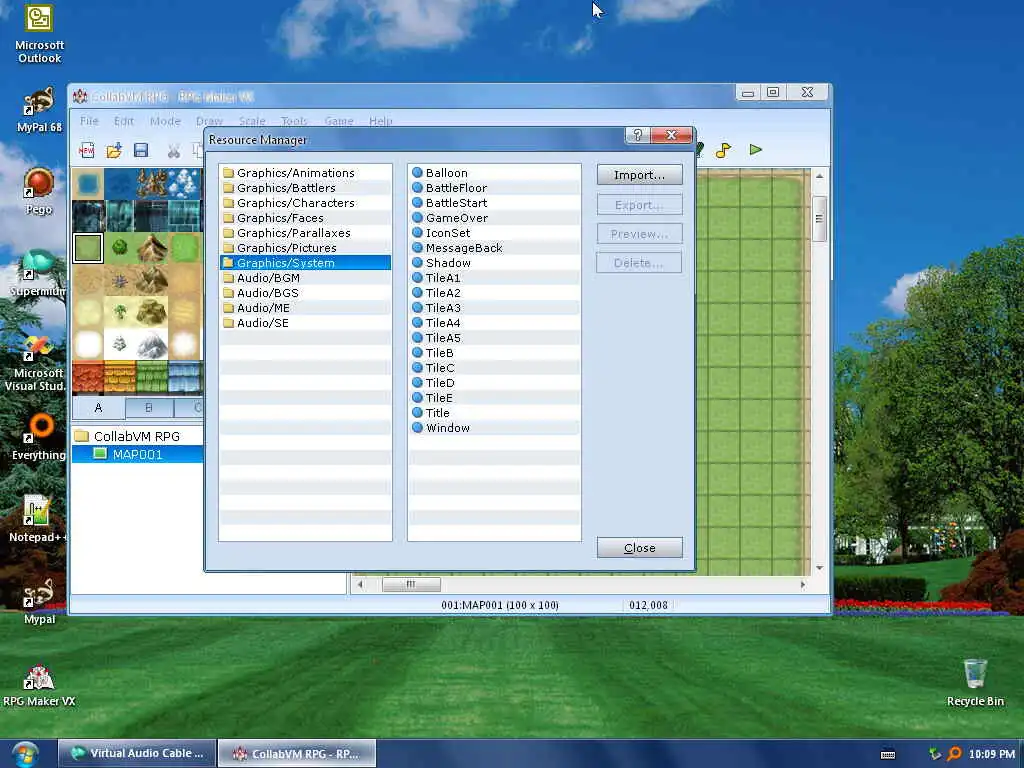Click the Open Project folder icon
The image size is (1024, 768).
[x=114, y=150]
